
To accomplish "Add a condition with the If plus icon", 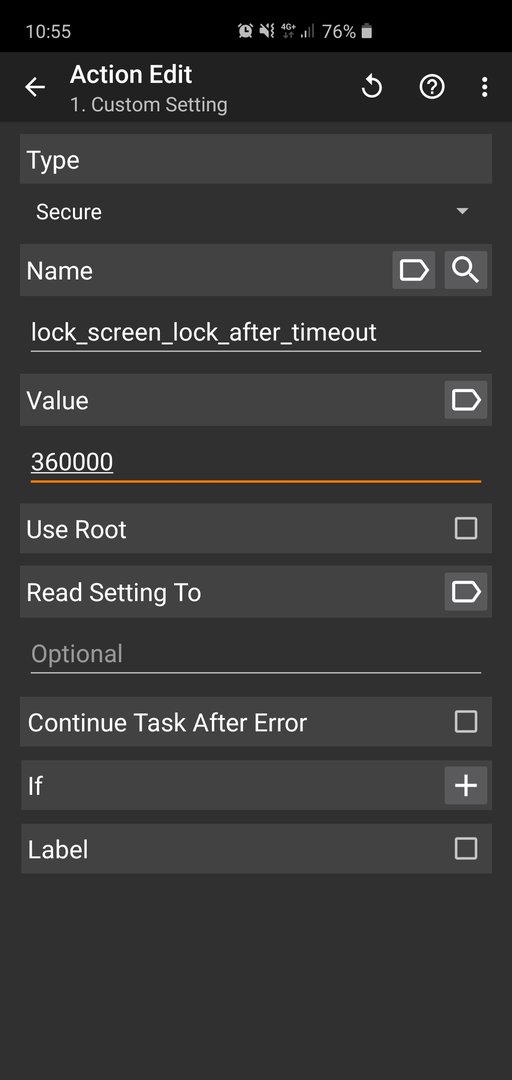I will click(466, 785).
